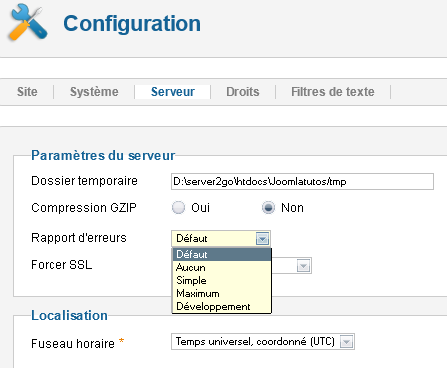Select Développement error reporting option
447x368 pixels.
tap(222, 306)
